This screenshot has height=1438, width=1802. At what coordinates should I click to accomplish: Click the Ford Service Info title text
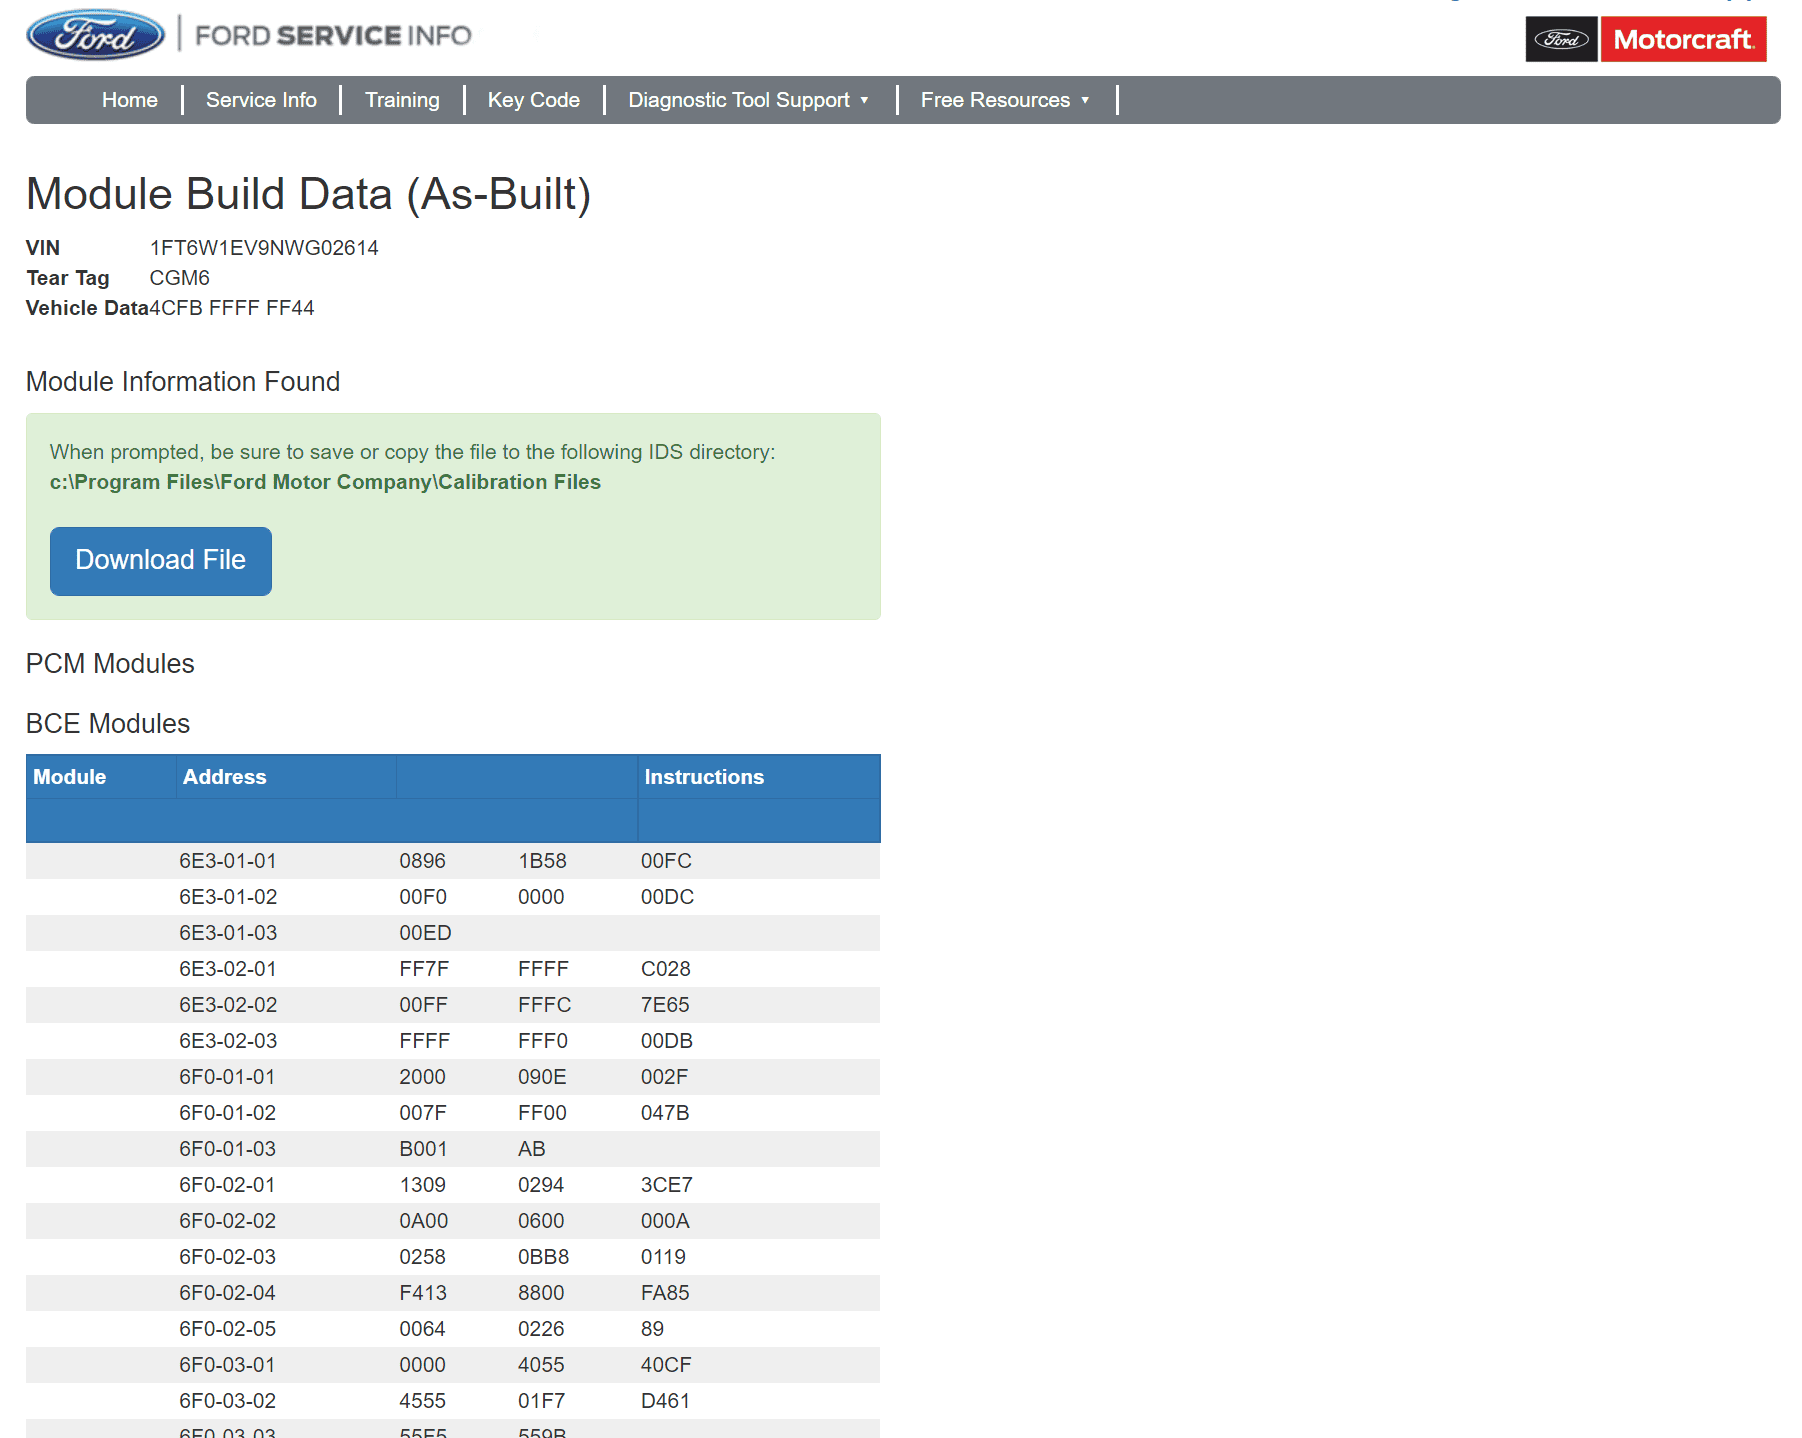click(333, 36)
